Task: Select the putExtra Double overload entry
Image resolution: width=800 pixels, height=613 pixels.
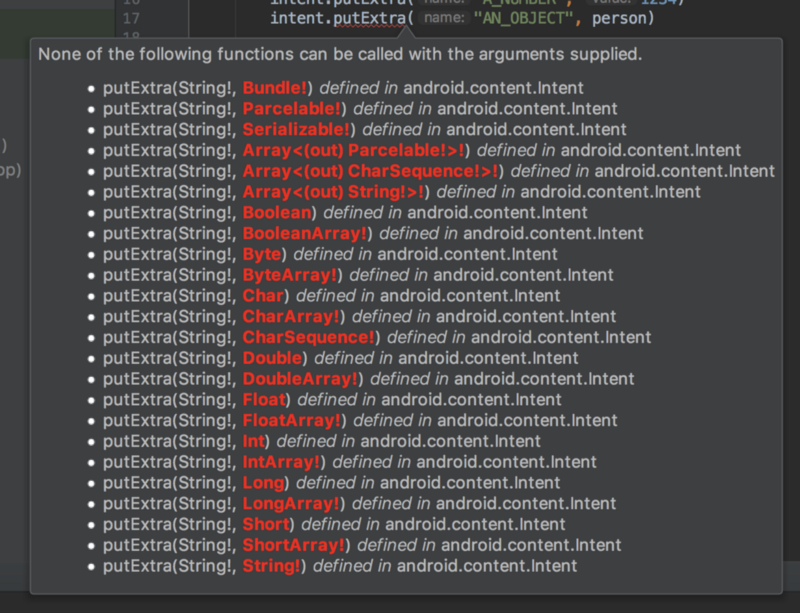Action: (340, 358)
